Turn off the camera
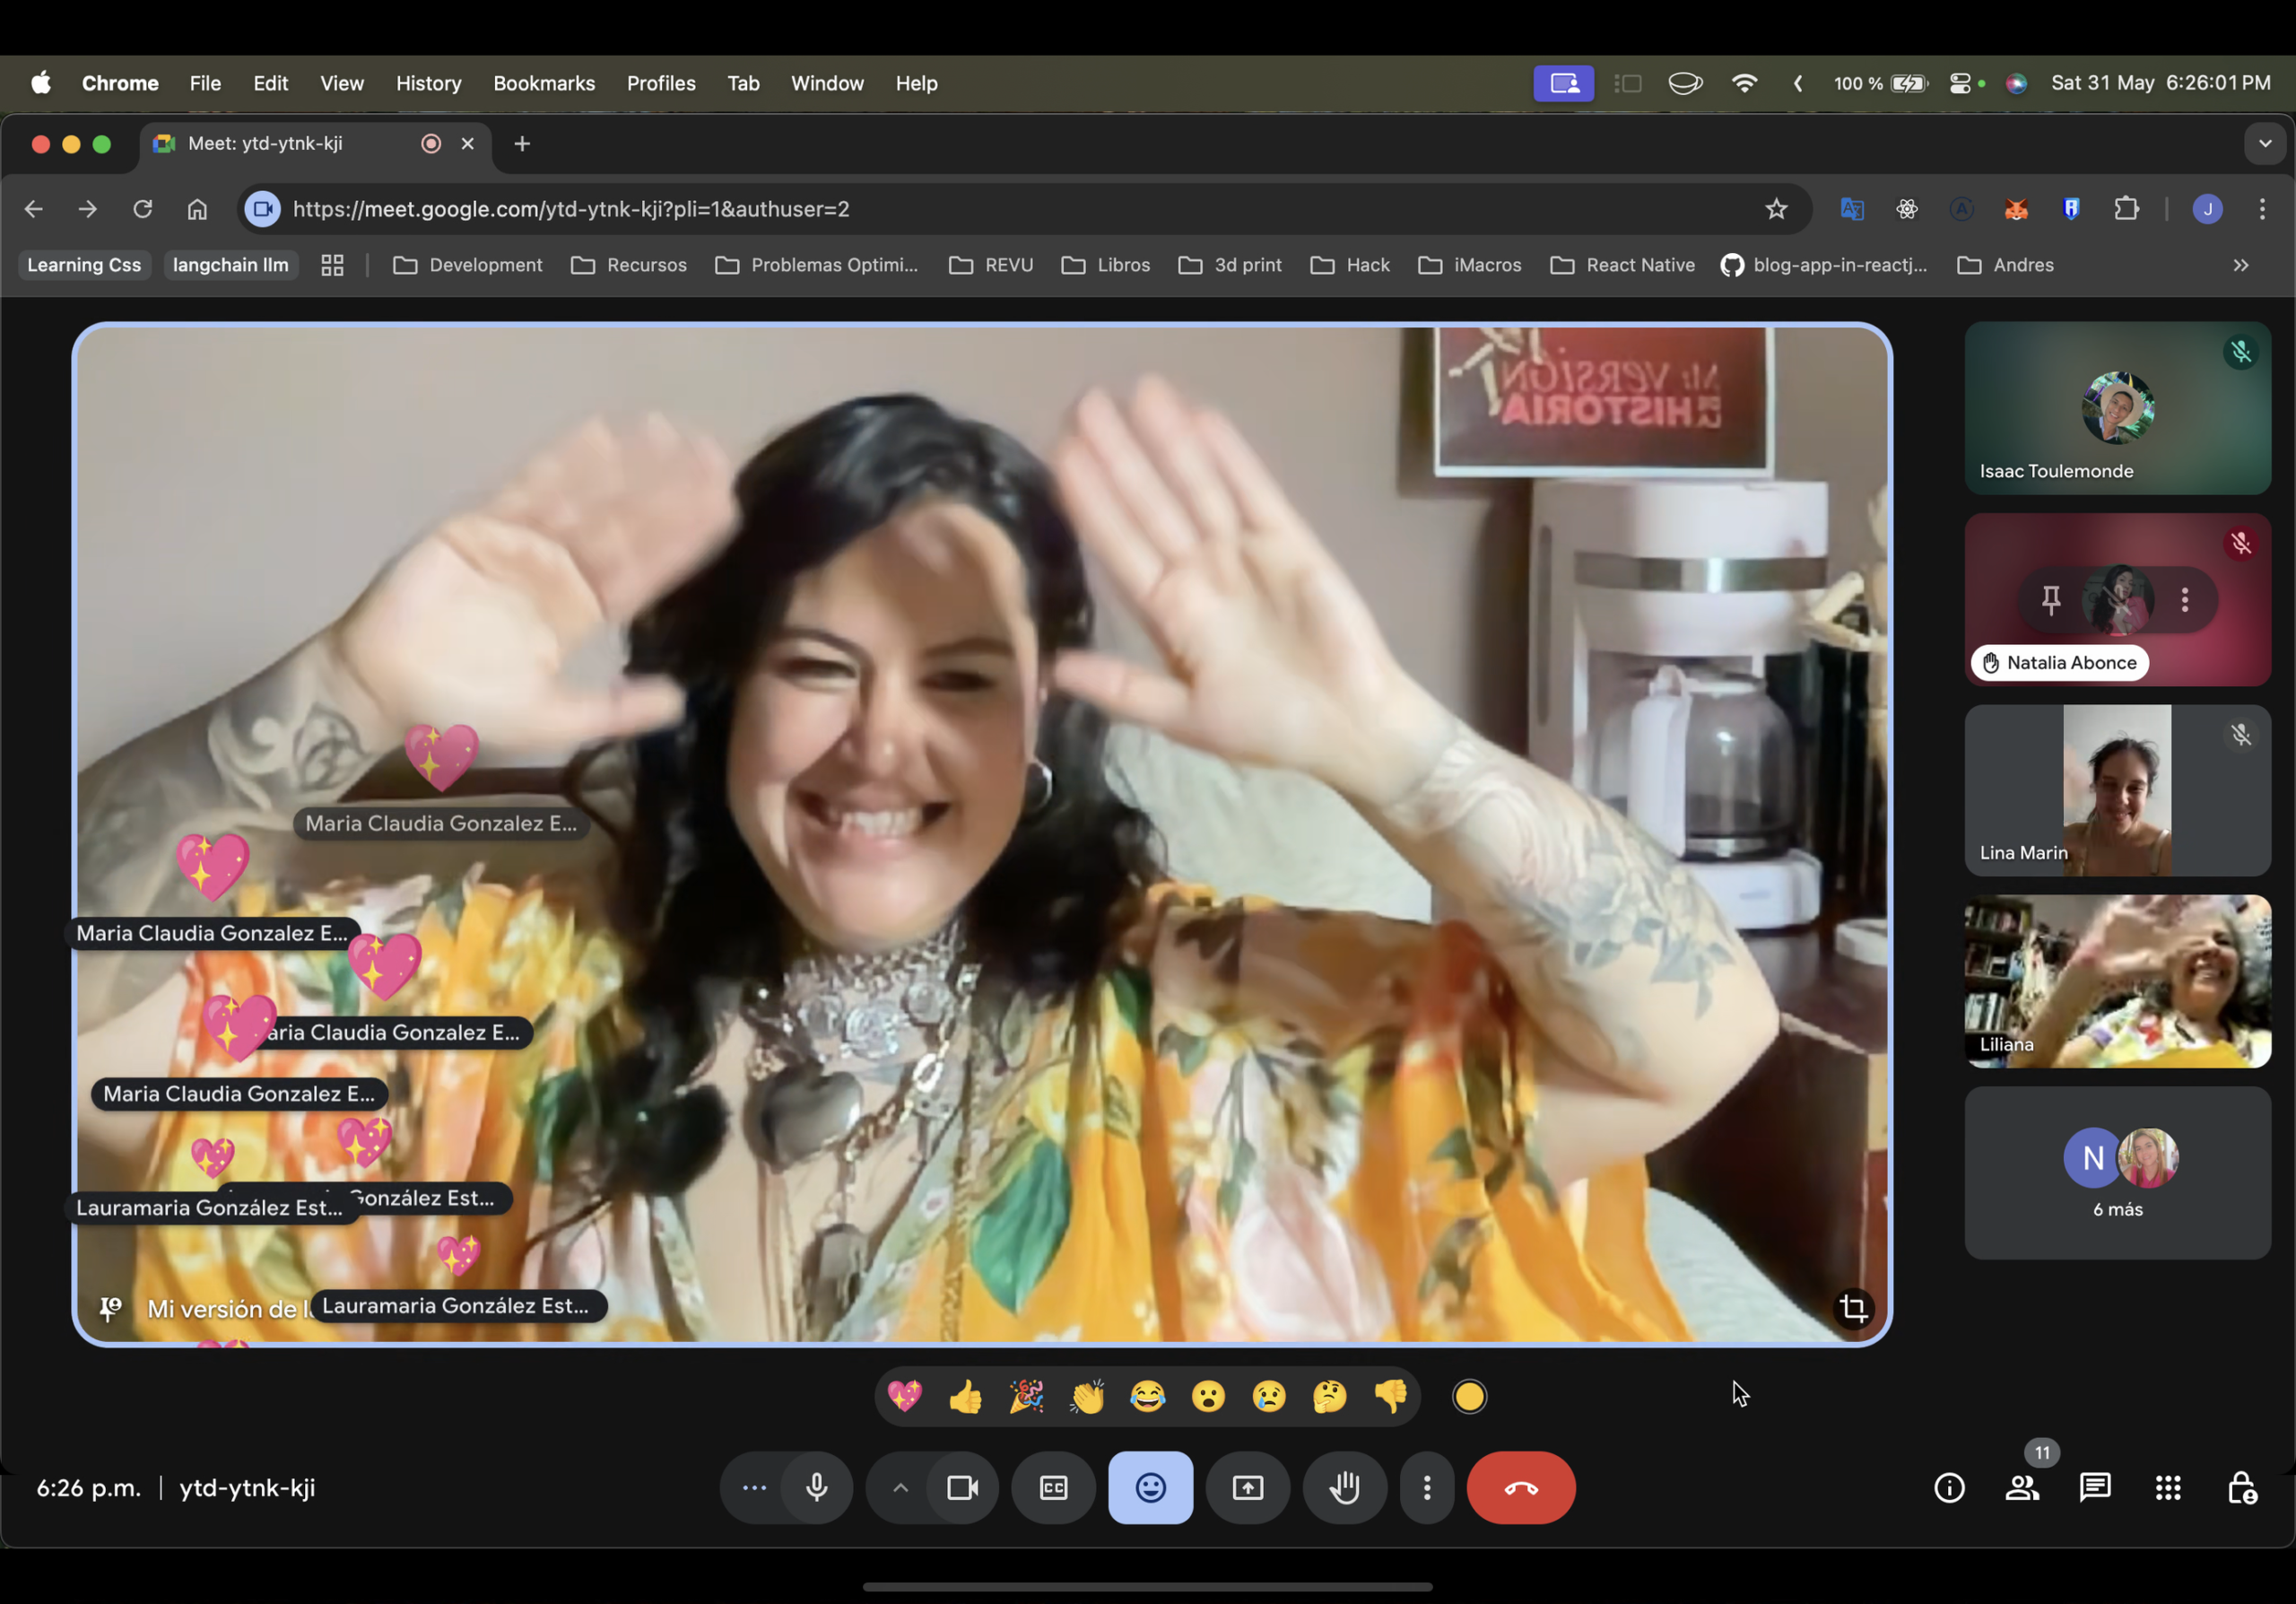The height and width of the screenshot is (1604, 2296). (962, 1487)
